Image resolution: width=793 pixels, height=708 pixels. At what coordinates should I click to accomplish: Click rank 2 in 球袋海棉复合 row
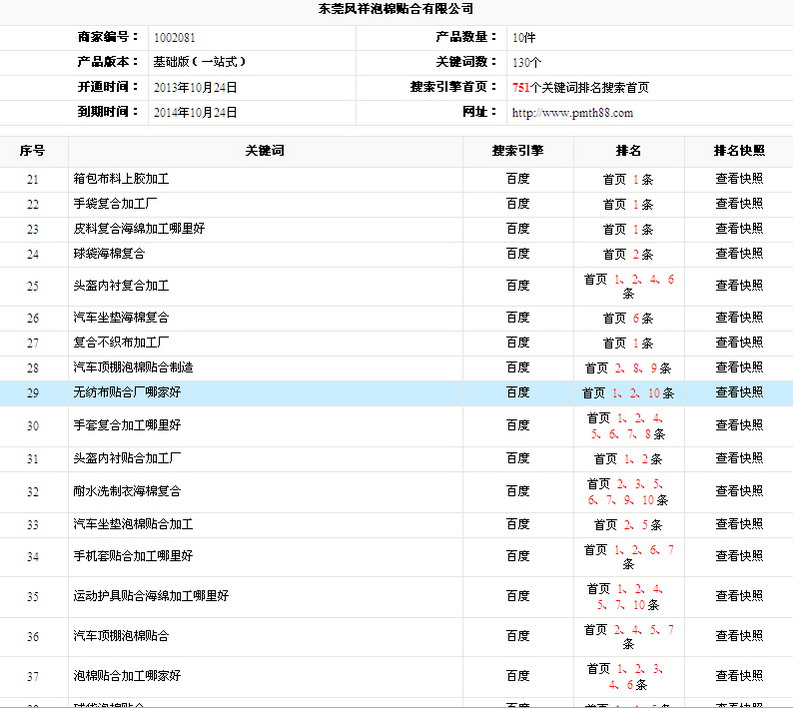click(x=636, y=255)
